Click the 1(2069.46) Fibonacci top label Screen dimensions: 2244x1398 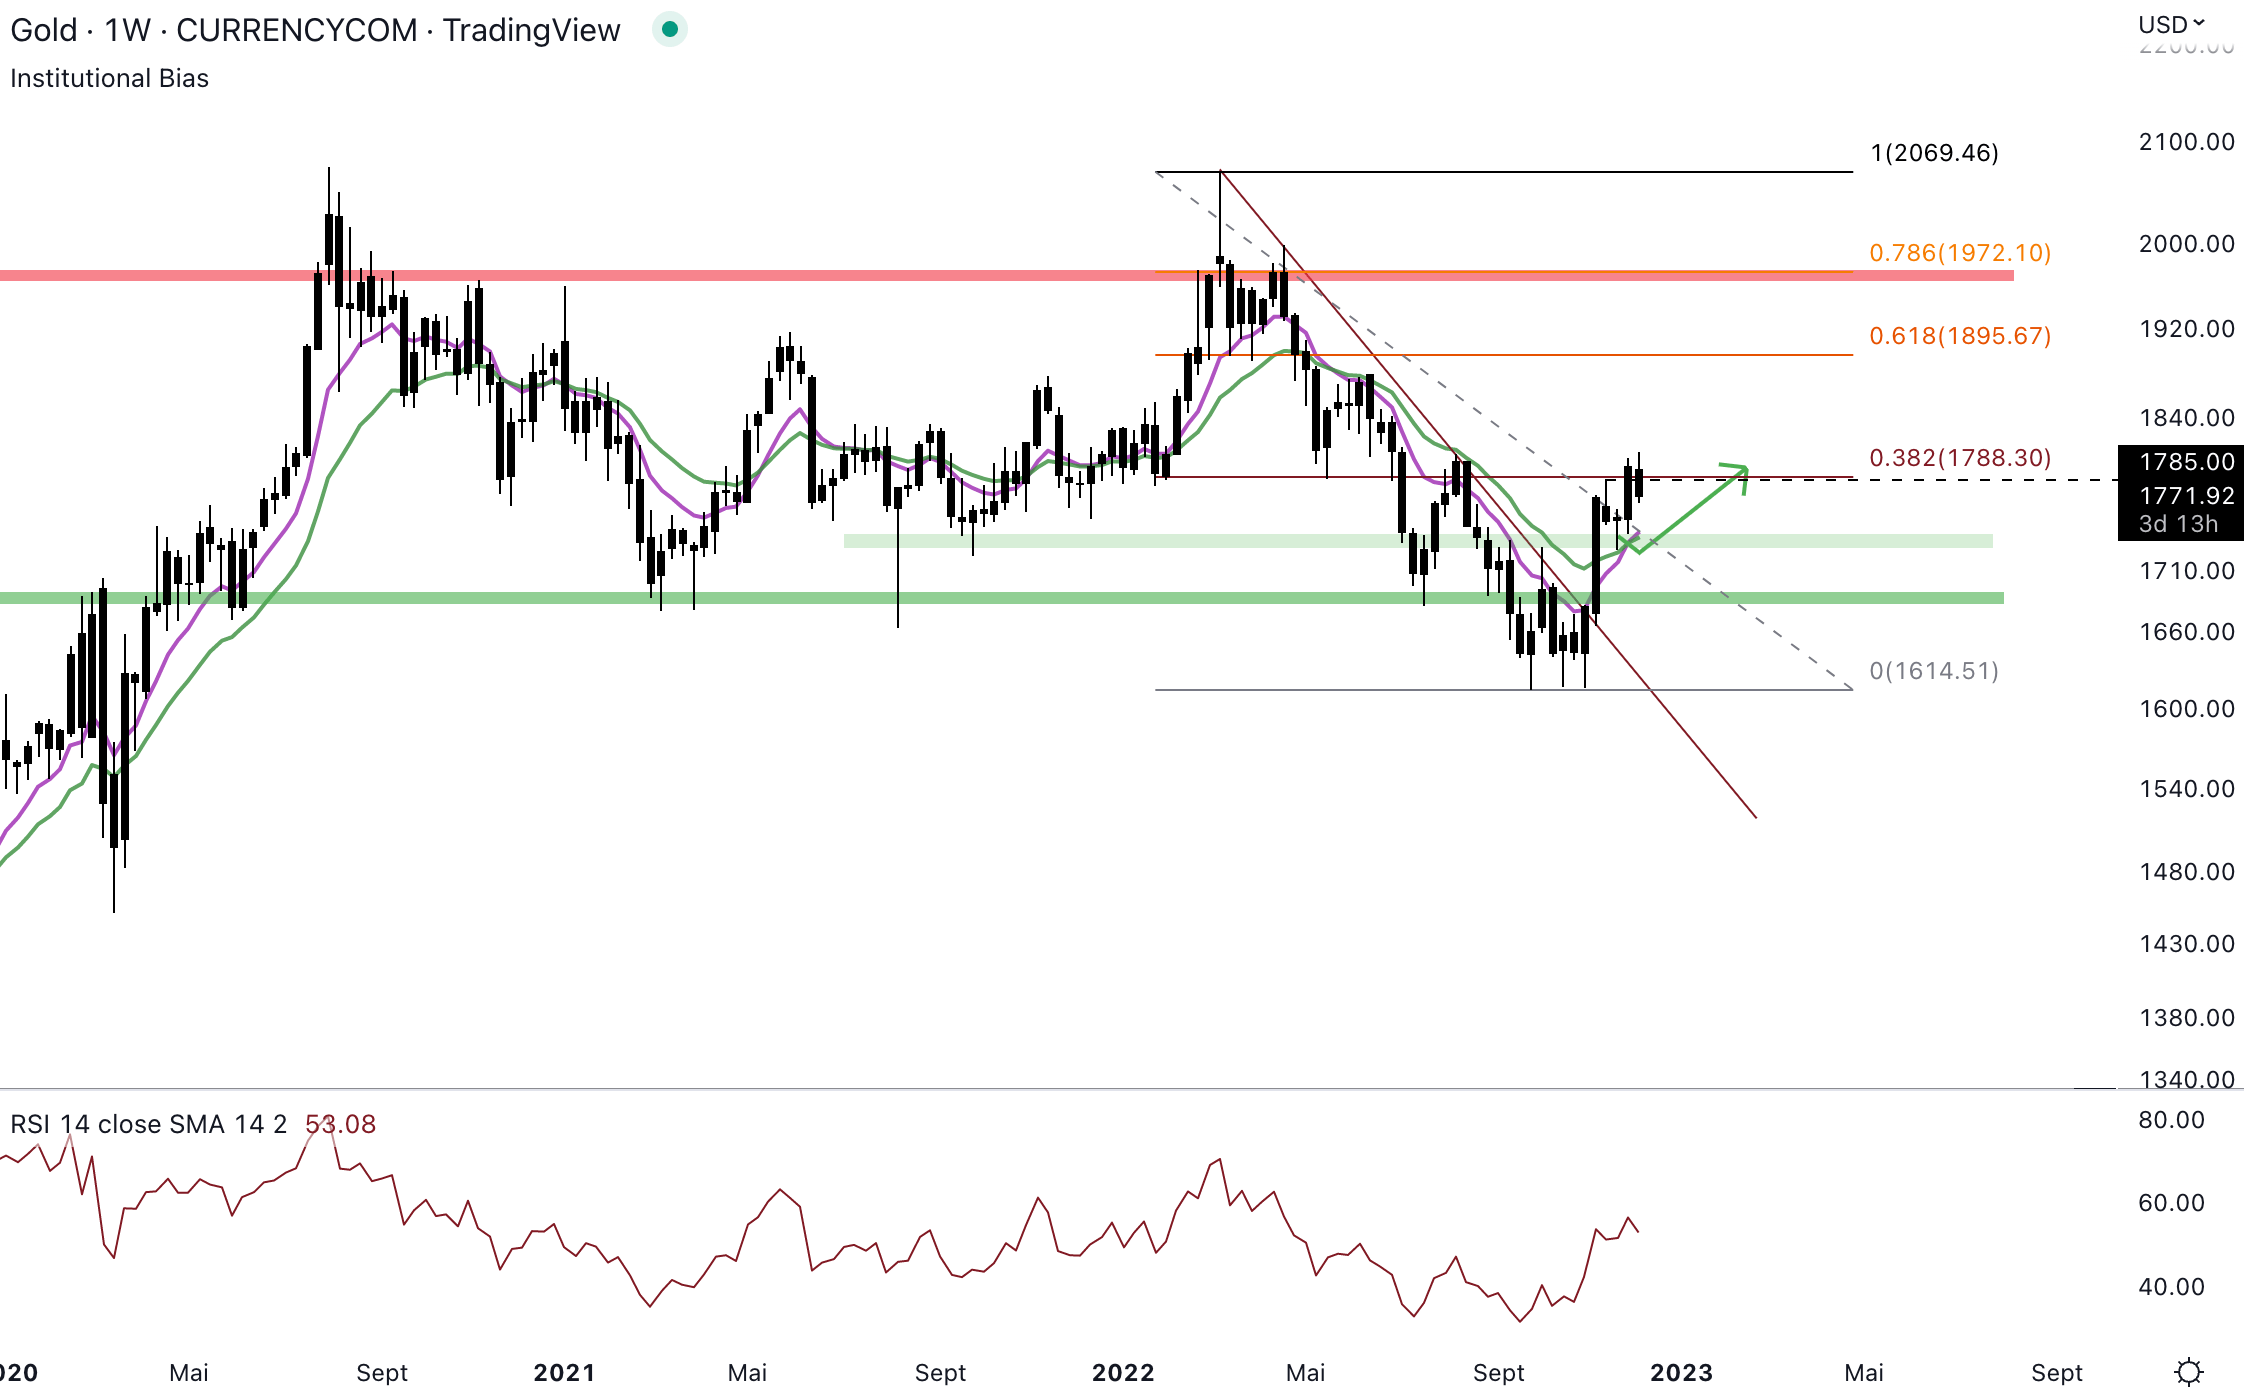(x=1934, y=153)
